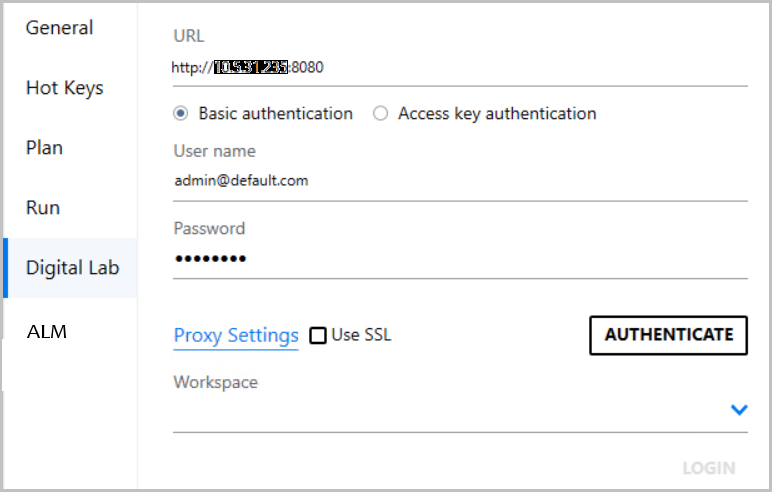This screenshot has height=492, width=772.
Task: Click the "Workspace" label text
Action: [215, 382]
